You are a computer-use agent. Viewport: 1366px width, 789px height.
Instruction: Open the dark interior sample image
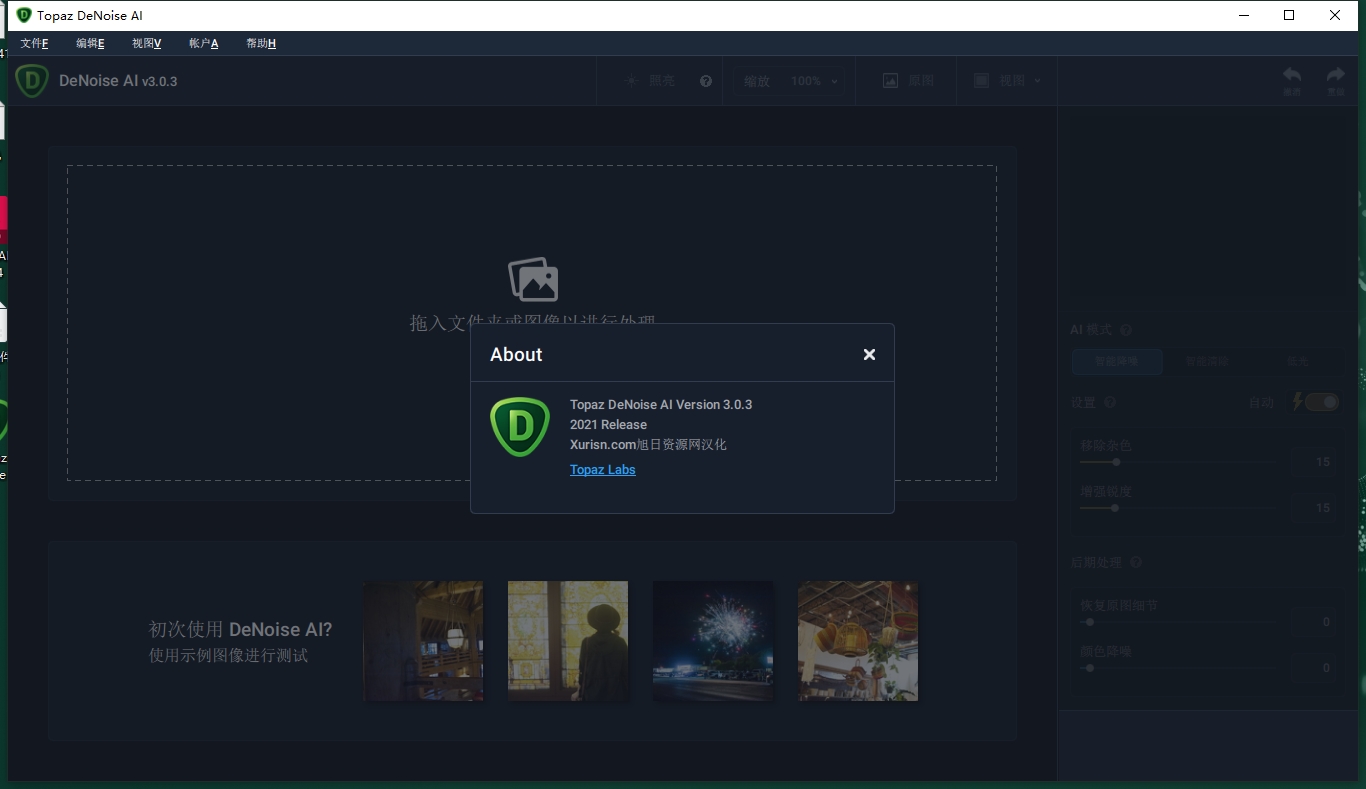click(x=423, y=641)
